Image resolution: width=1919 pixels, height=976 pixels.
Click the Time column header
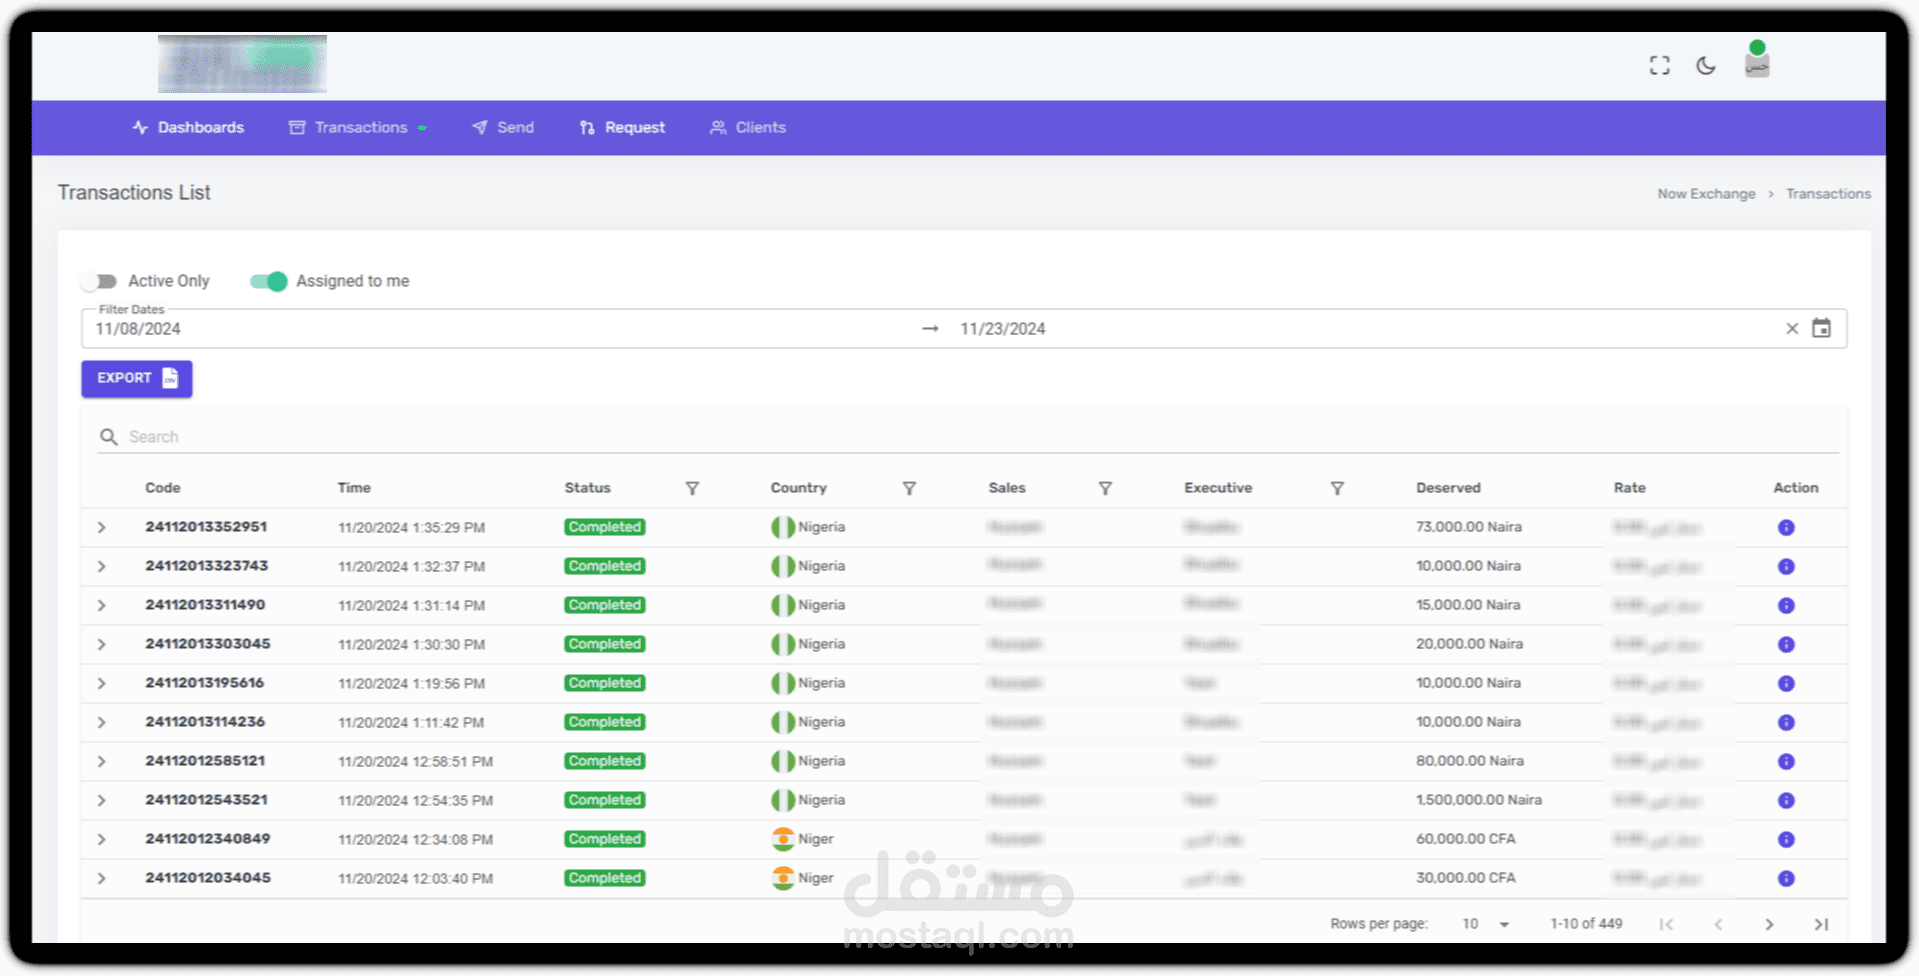[x=354, y=488]
